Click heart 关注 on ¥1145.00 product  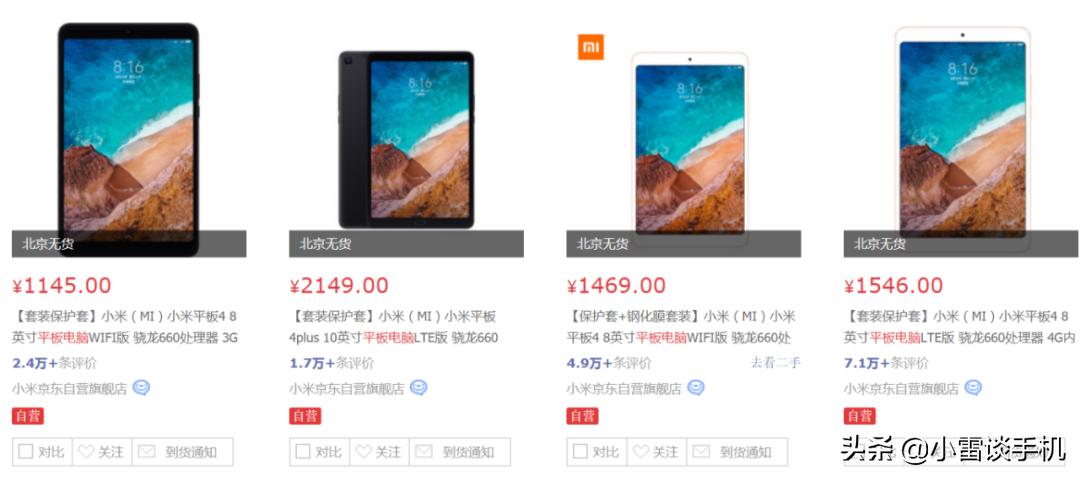102,452
